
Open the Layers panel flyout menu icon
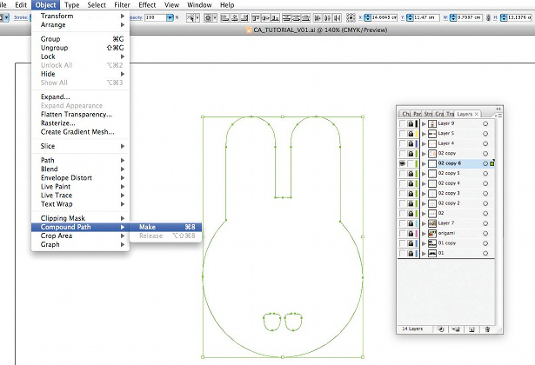498,115
